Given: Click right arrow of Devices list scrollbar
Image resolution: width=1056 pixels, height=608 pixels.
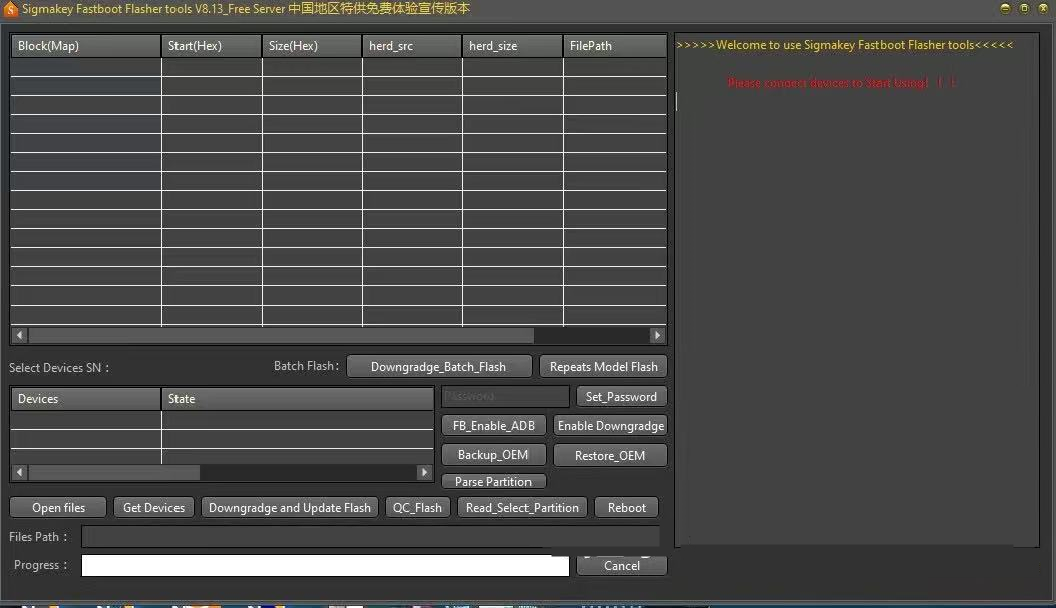Looking at the screenshot, I should [x=424, y=472].
